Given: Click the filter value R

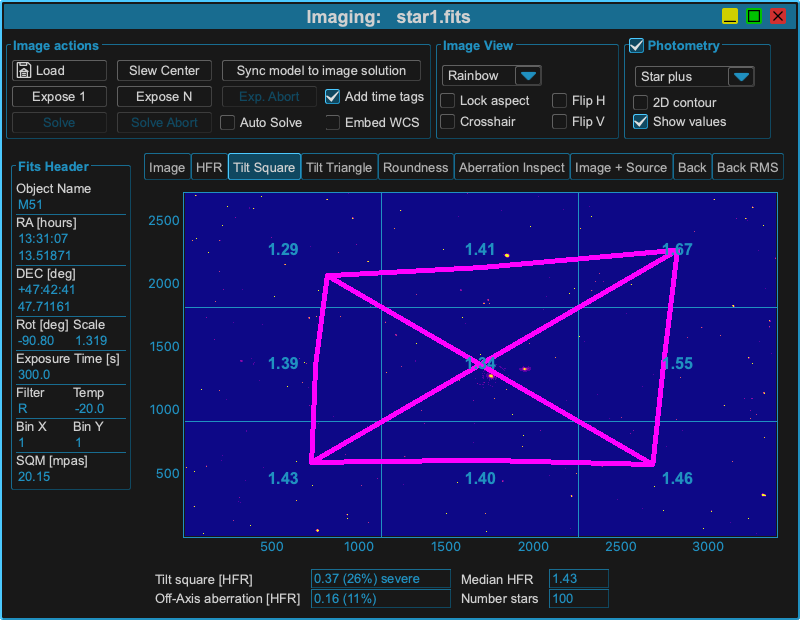Looking at the screenshot, I should (22, 409).
